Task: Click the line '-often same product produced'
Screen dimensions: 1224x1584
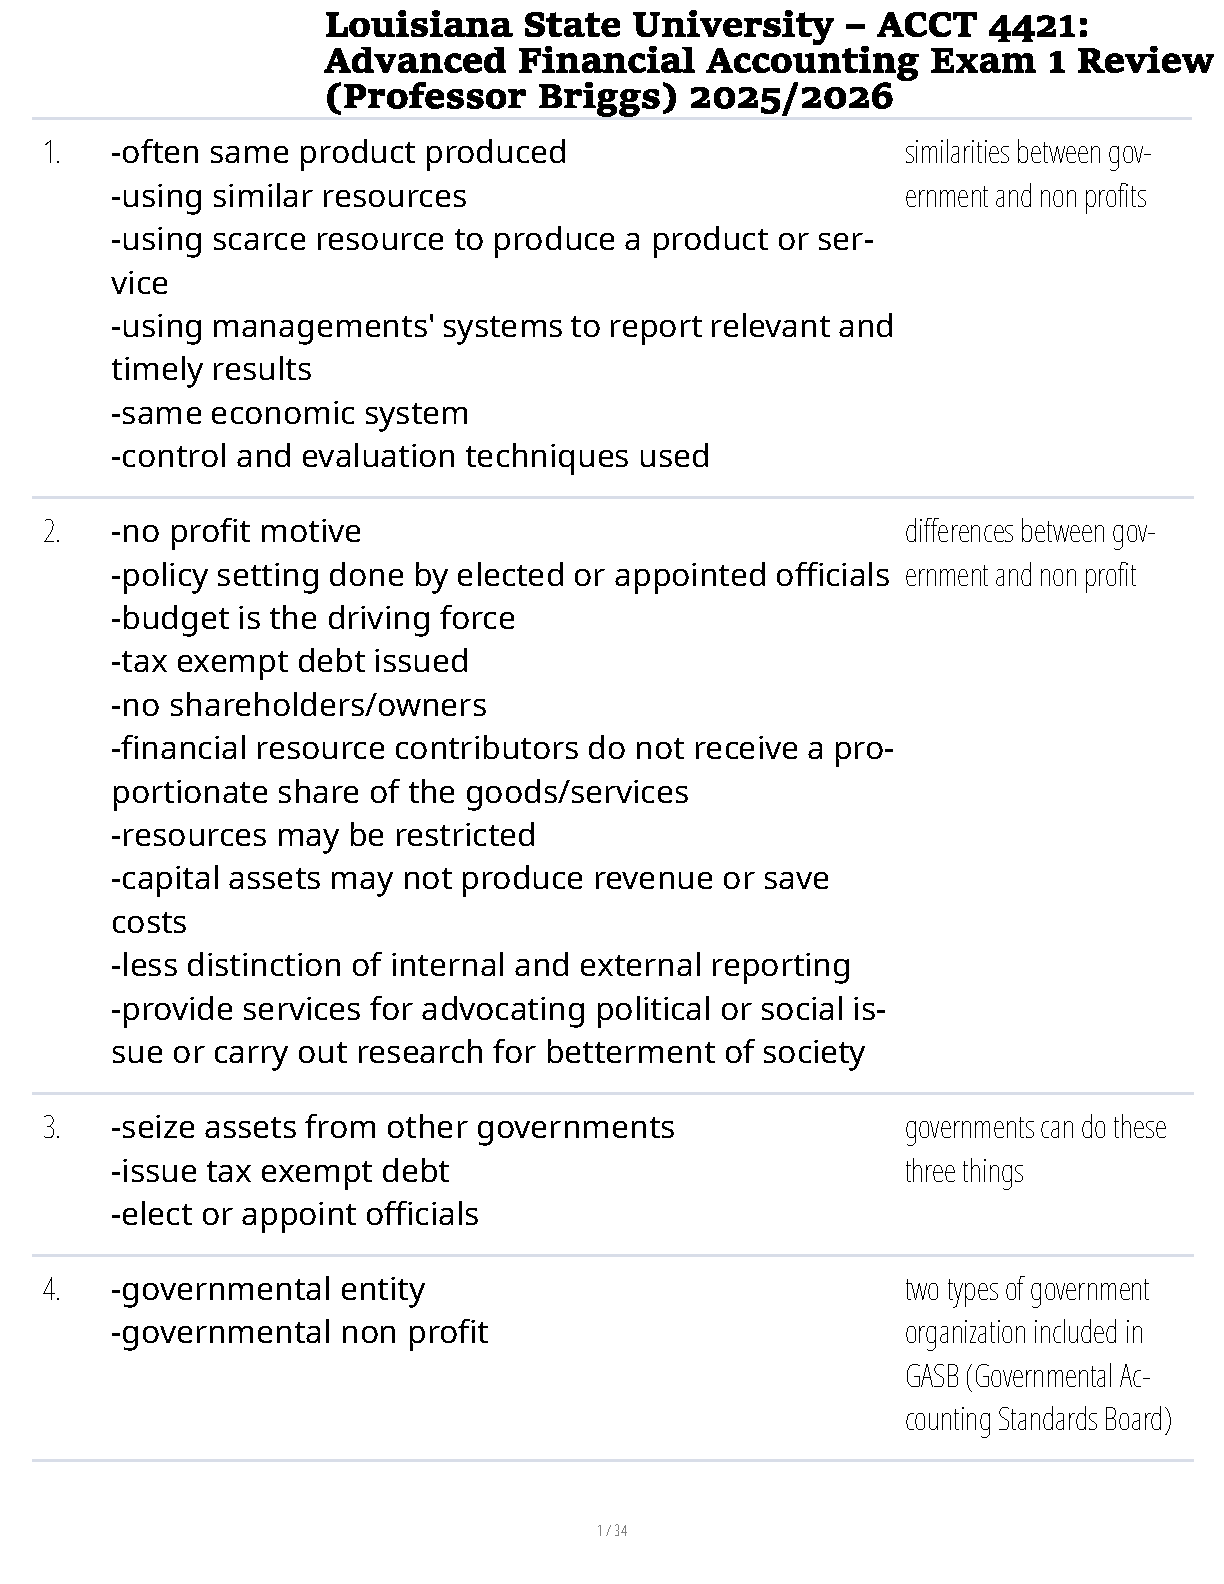Action: coord(339,153)
